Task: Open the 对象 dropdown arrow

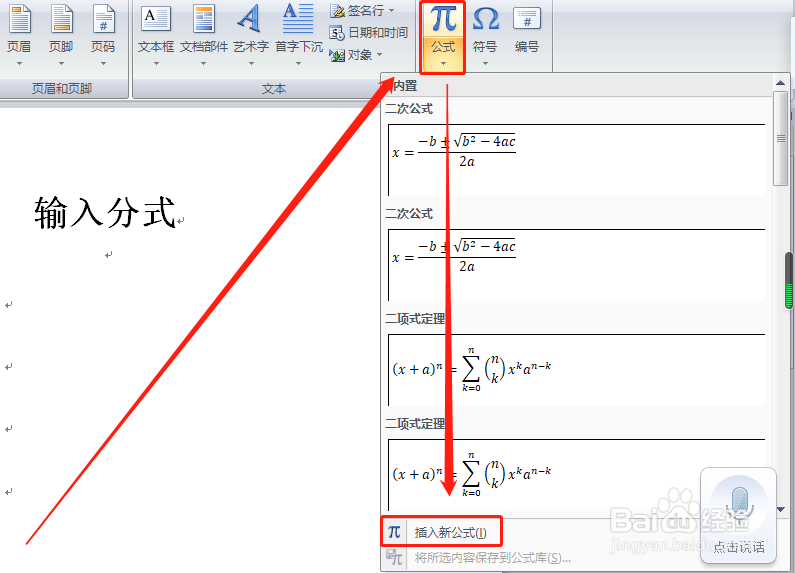Action: pos(379,55)
